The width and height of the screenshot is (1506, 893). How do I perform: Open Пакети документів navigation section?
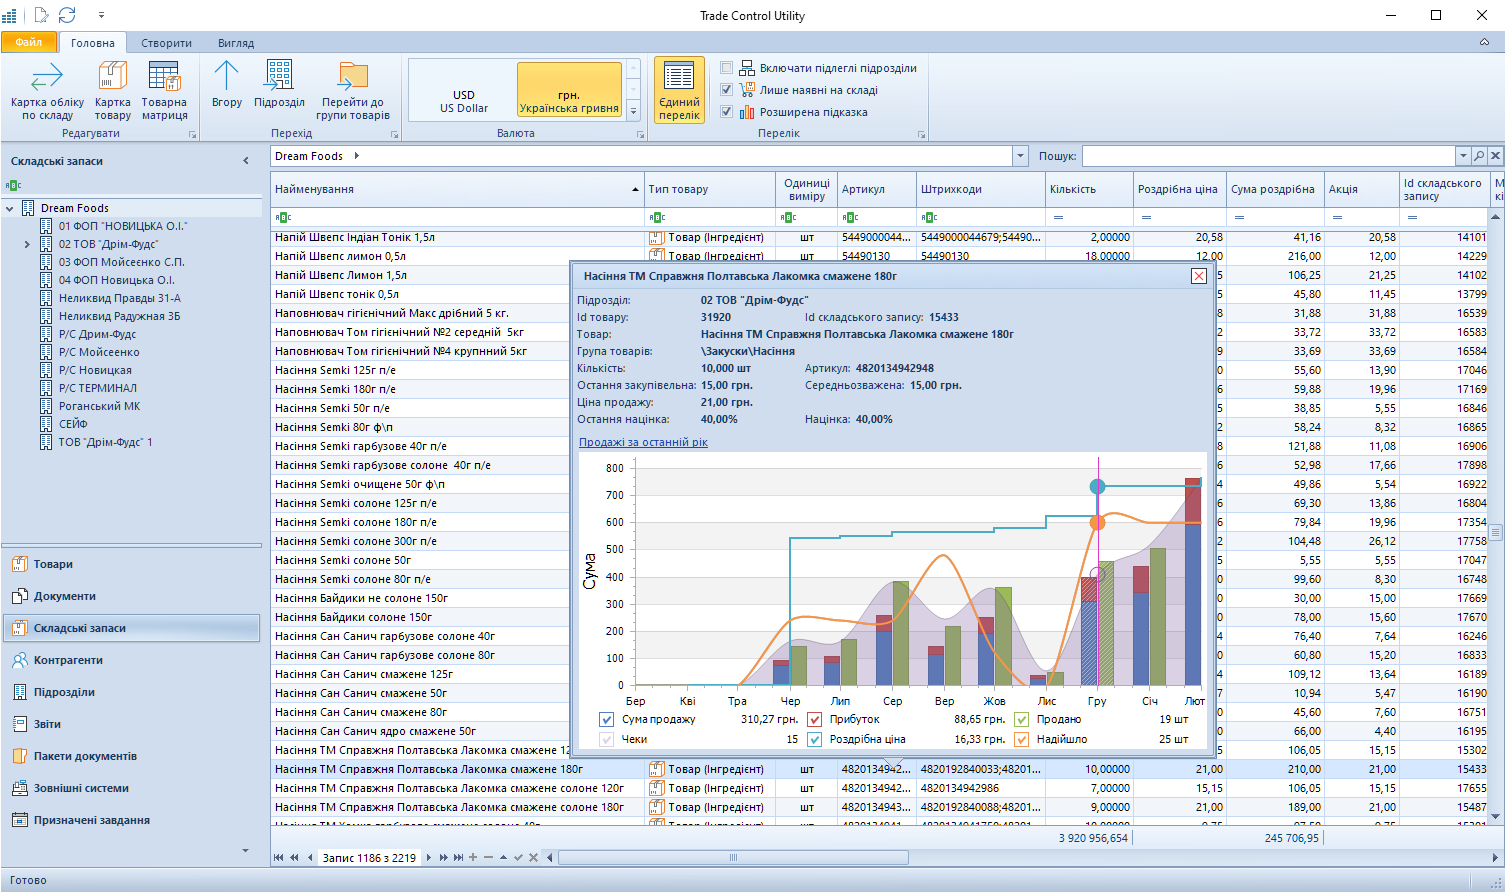coord(131,756)
